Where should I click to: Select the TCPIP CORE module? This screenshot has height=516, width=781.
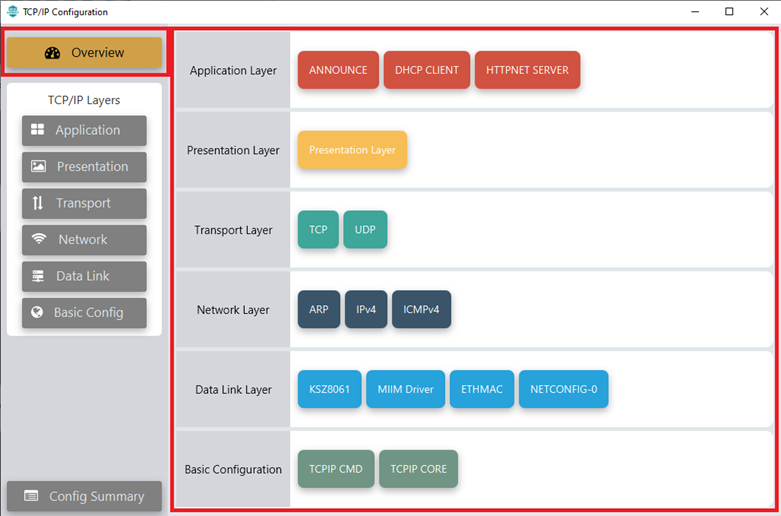pyautogui.click(x=418, y=469)
